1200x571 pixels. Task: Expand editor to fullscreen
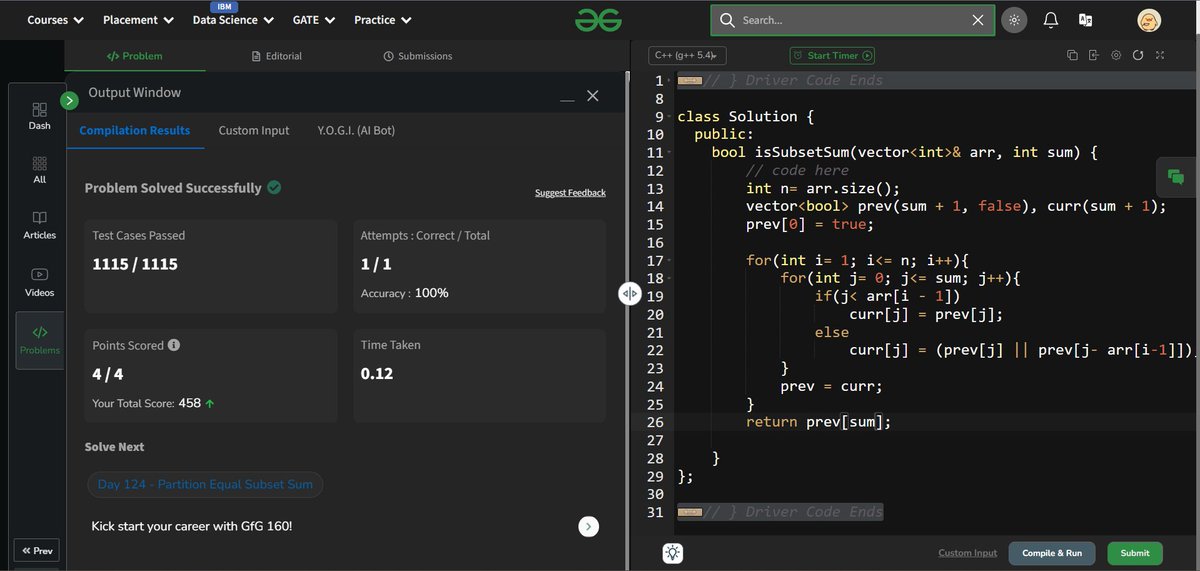click(1160, 56)
